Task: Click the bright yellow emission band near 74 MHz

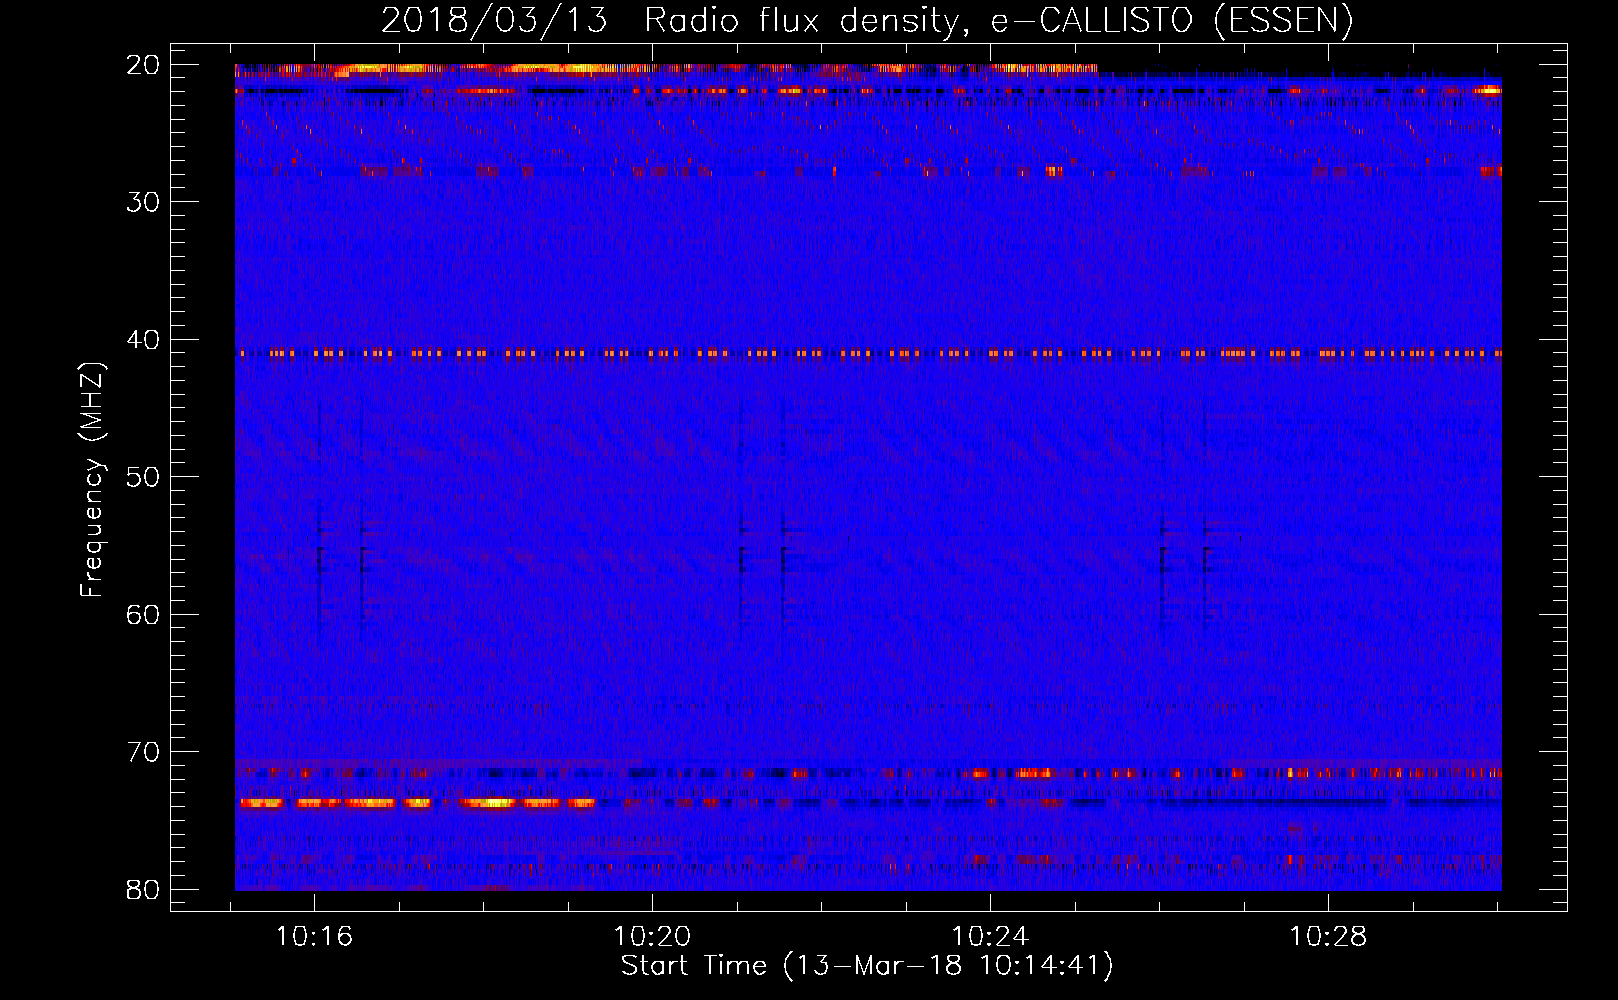Action: coord(417,802)
